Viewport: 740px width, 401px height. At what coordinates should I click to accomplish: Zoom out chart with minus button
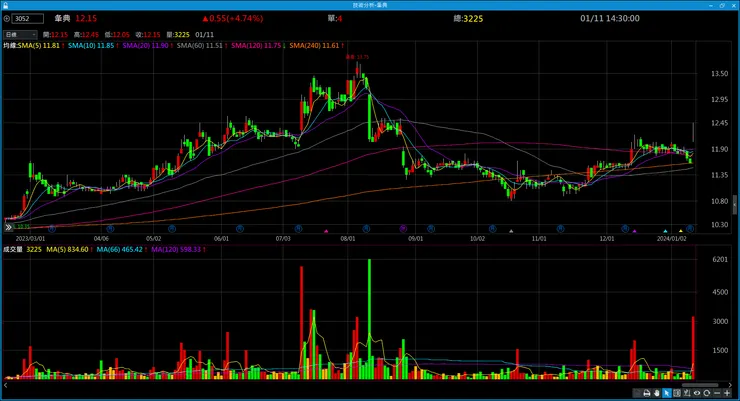(x=717, y=393)
